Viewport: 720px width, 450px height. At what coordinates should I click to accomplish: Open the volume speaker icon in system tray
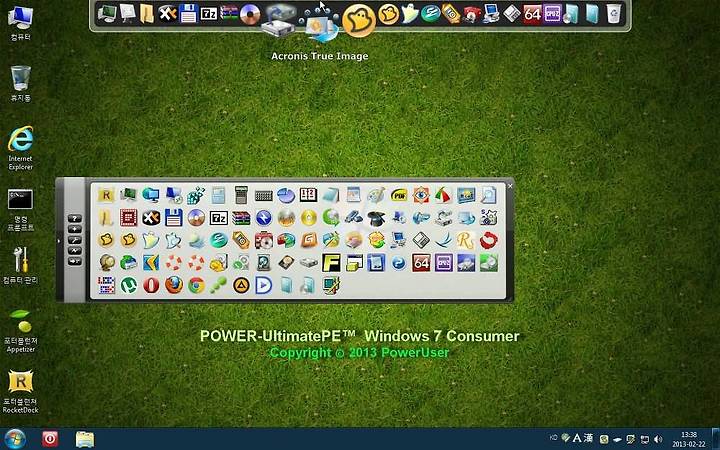pyautogui.click(x=658, y=439)
